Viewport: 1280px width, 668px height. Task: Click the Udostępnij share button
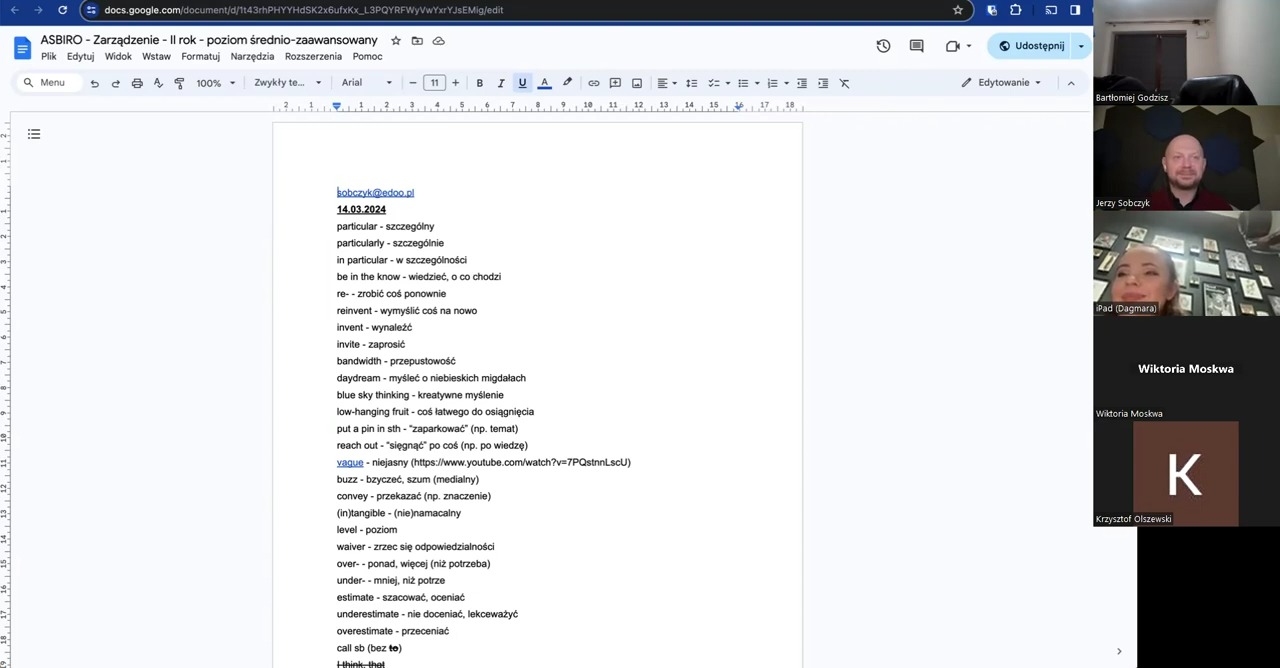pyautogui.click(x=1031, y=46)
